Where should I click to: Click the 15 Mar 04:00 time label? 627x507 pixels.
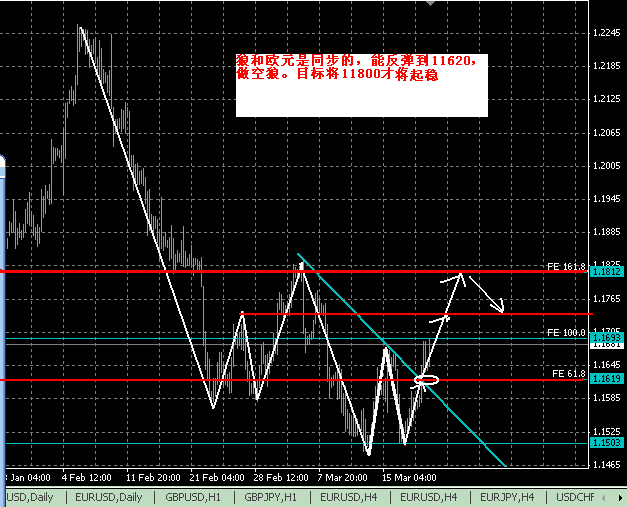point(409,477)
